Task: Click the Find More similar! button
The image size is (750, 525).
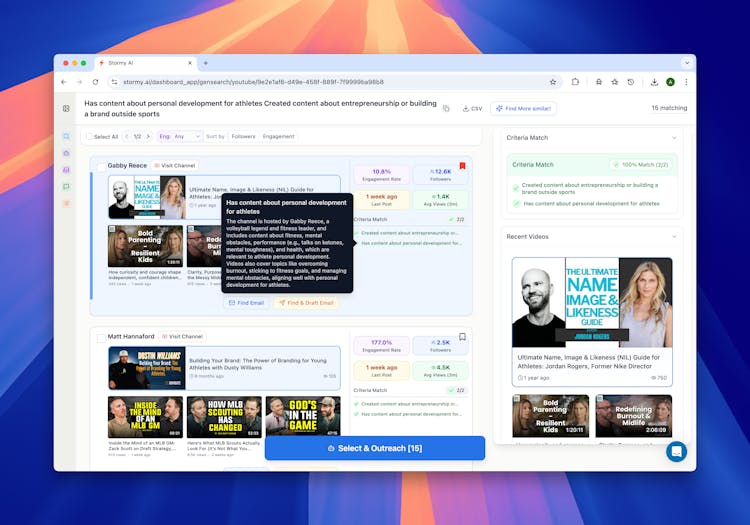Action: pos(523,108)
